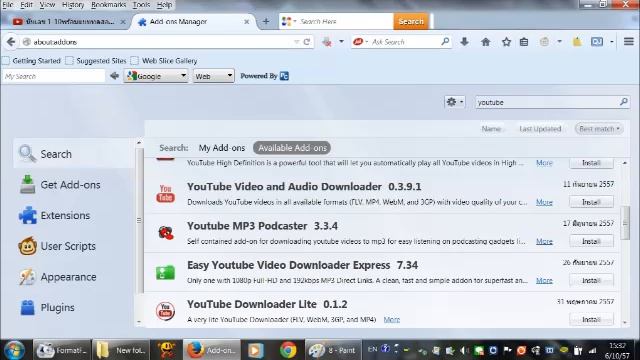This screenshot has width=640, height=360.
Task: Open the downloads arrow icon
Action: pyautogui.click(x=464, y=42)
